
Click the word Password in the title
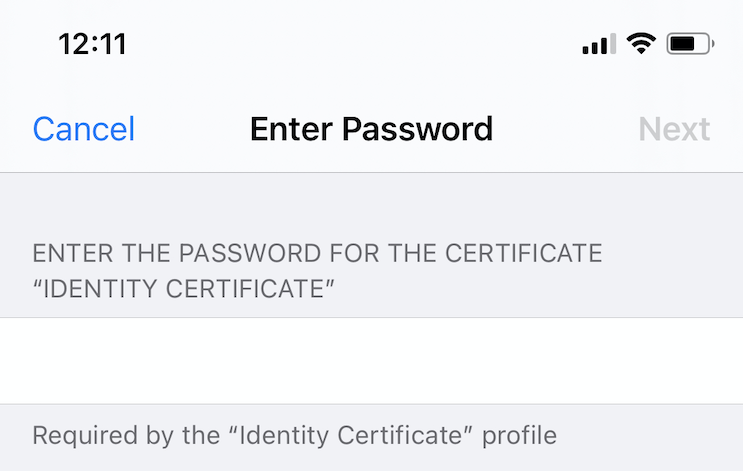417,129
